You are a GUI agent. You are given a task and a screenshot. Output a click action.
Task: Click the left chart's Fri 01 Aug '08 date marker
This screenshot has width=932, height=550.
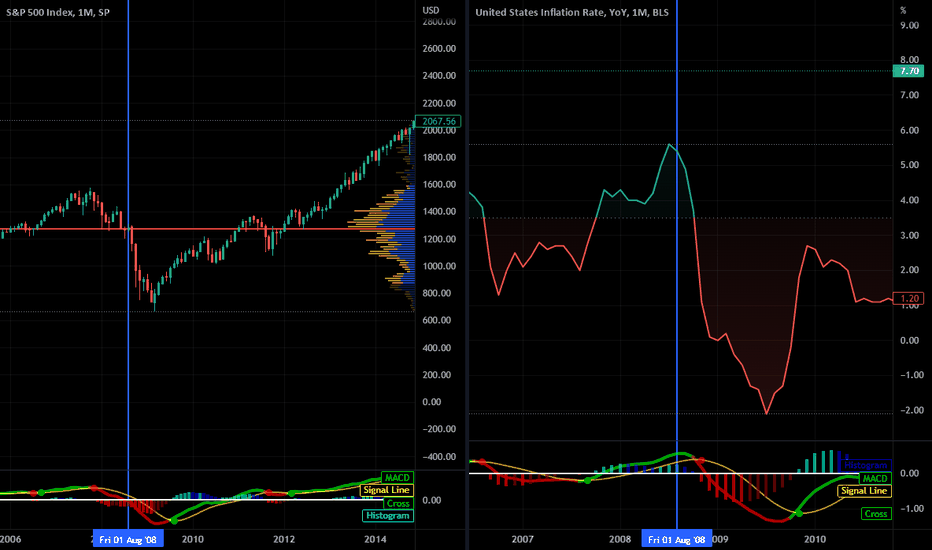coord(128,539)
